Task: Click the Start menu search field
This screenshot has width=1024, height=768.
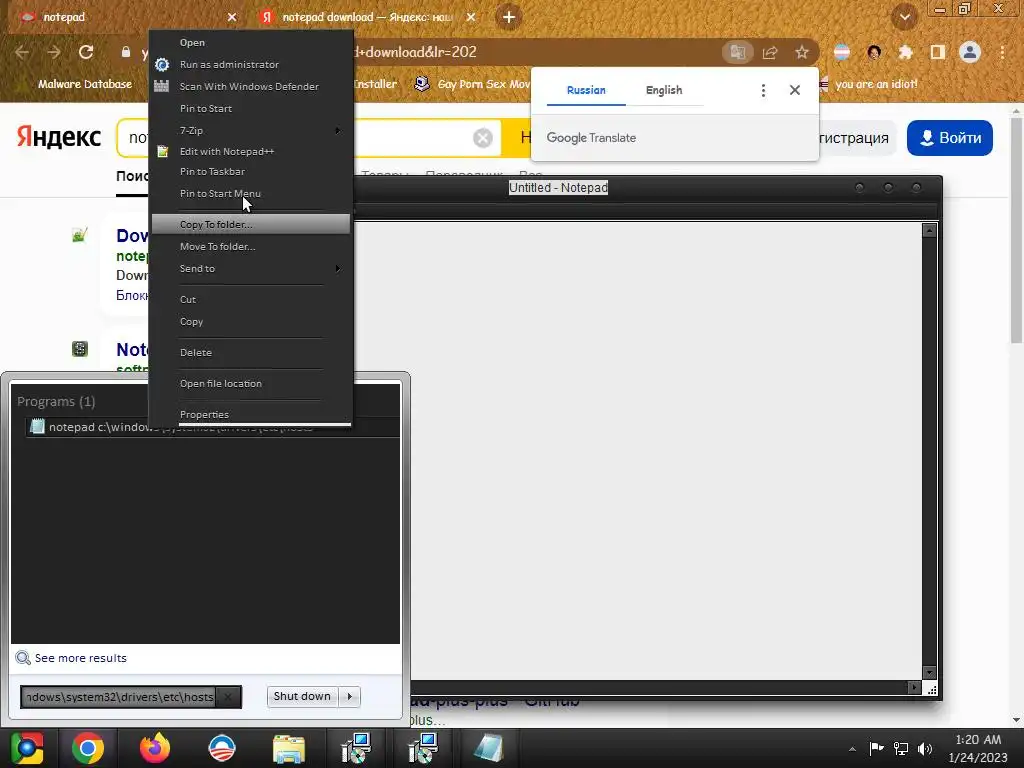Action: tap(119, 697)
